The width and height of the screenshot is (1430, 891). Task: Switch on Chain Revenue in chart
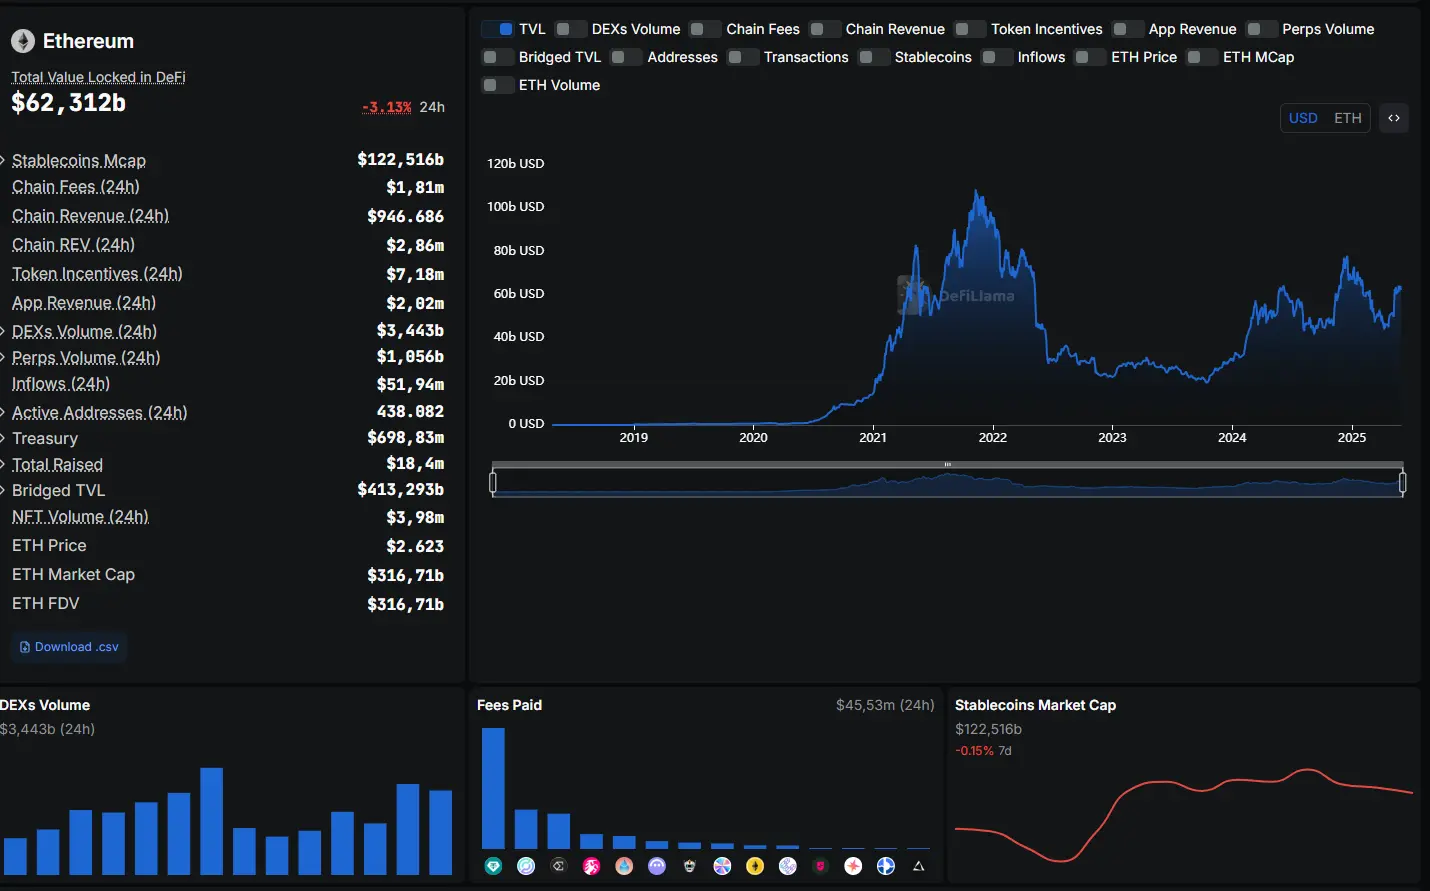coord(825,29)
